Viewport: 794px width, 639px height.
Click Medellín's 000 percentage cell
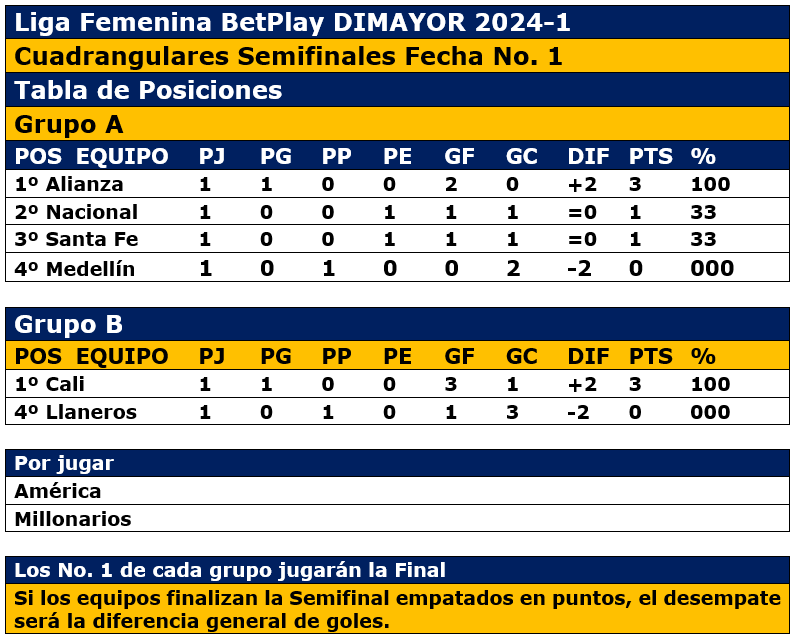(712, 268)
